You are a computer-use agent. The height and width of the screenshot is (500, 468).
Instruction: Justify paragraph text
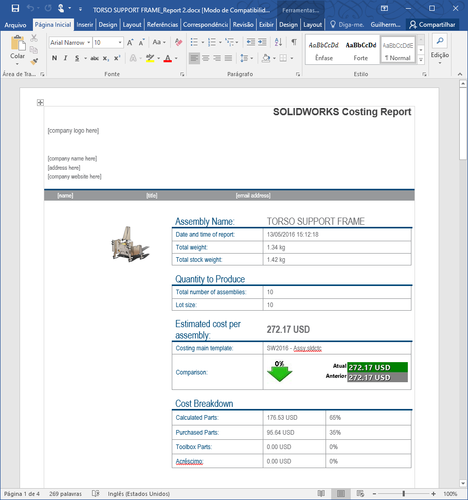coord(228,58)
